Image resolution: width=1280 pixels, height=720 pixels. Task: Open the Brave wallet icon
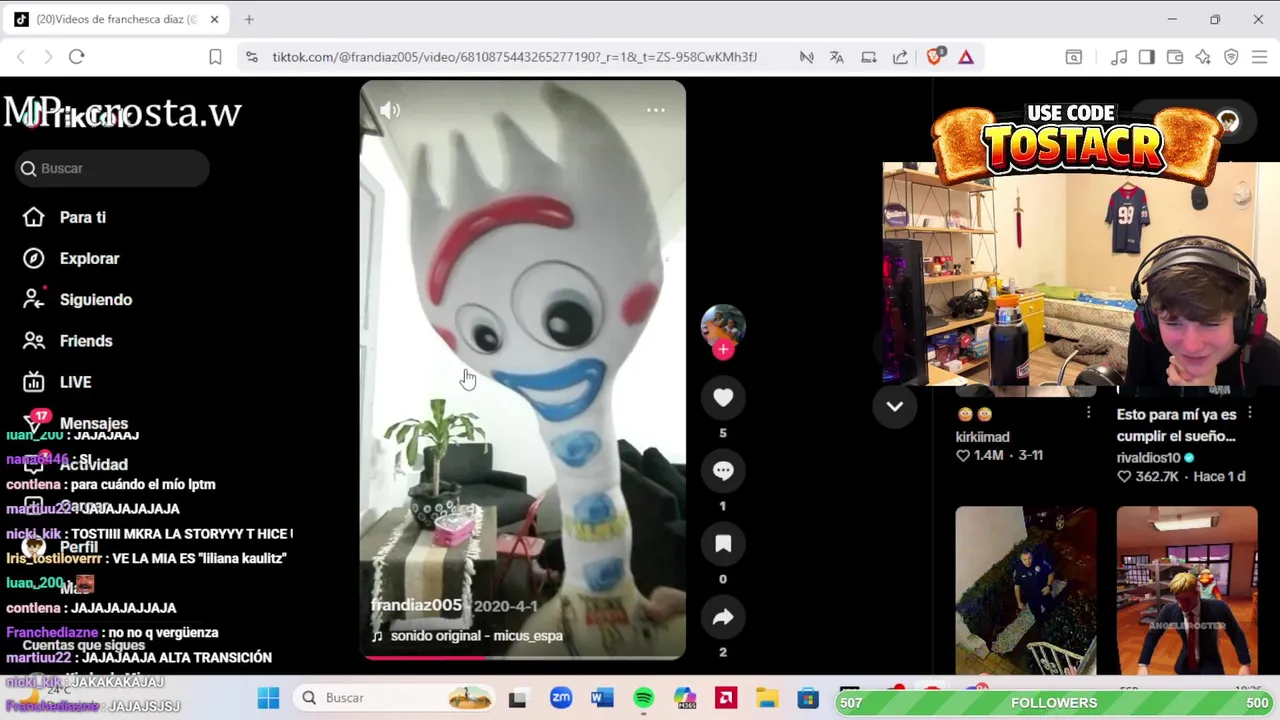(x=1175, y=57)
